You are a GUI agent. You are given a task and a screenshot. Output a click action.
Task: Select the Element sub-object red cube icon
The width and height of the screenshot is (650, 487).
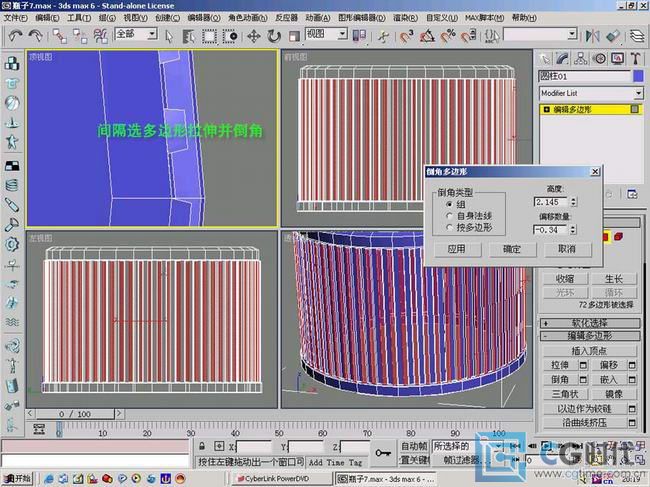(618, 237)
